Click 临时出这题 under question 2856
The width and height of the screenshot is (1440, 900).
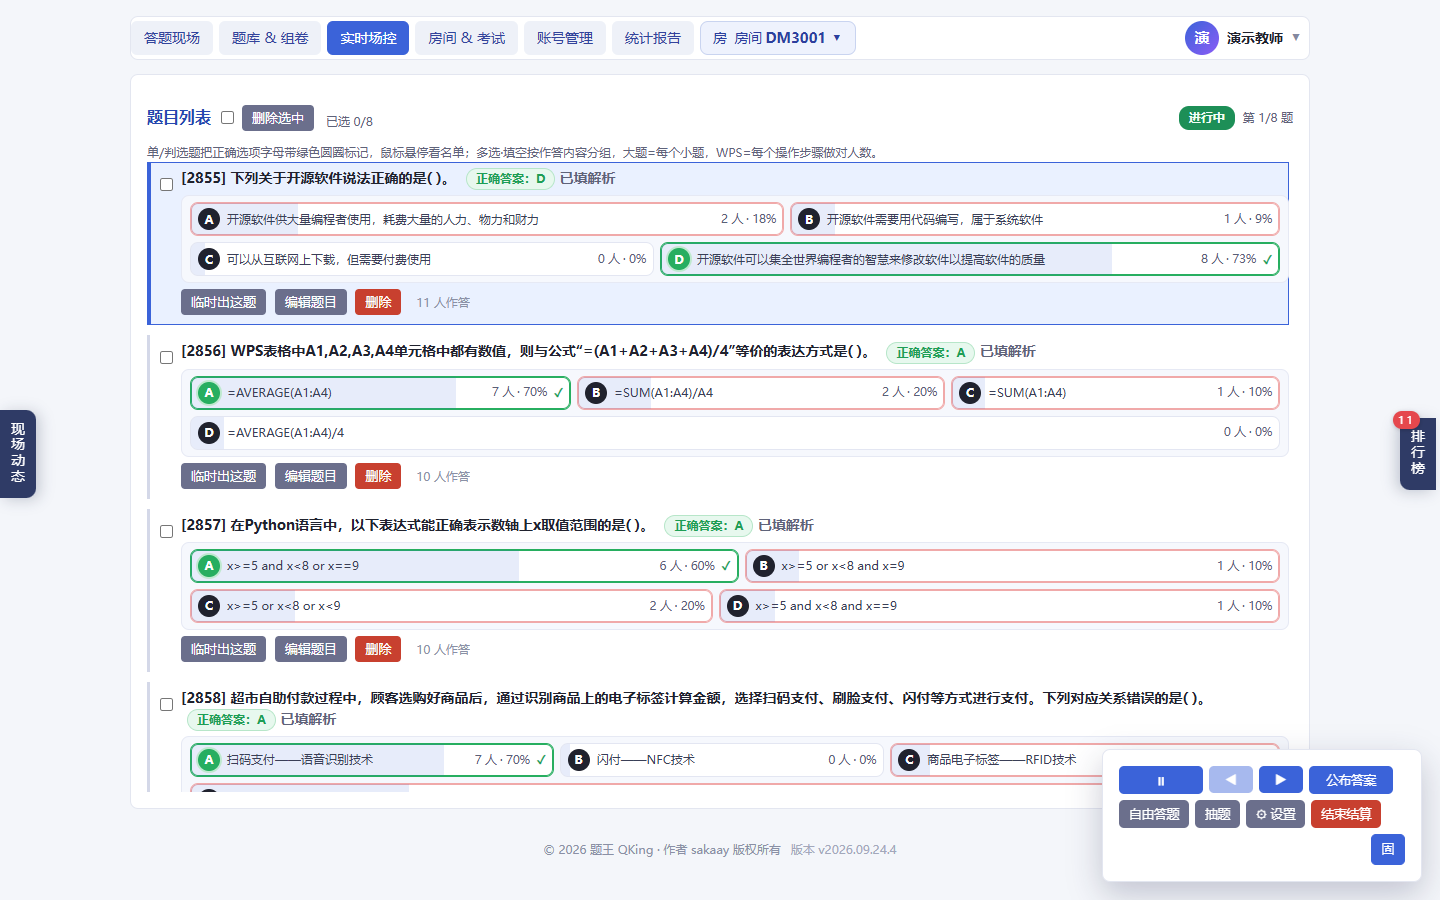pyautogui.click(x=223, y=476)
